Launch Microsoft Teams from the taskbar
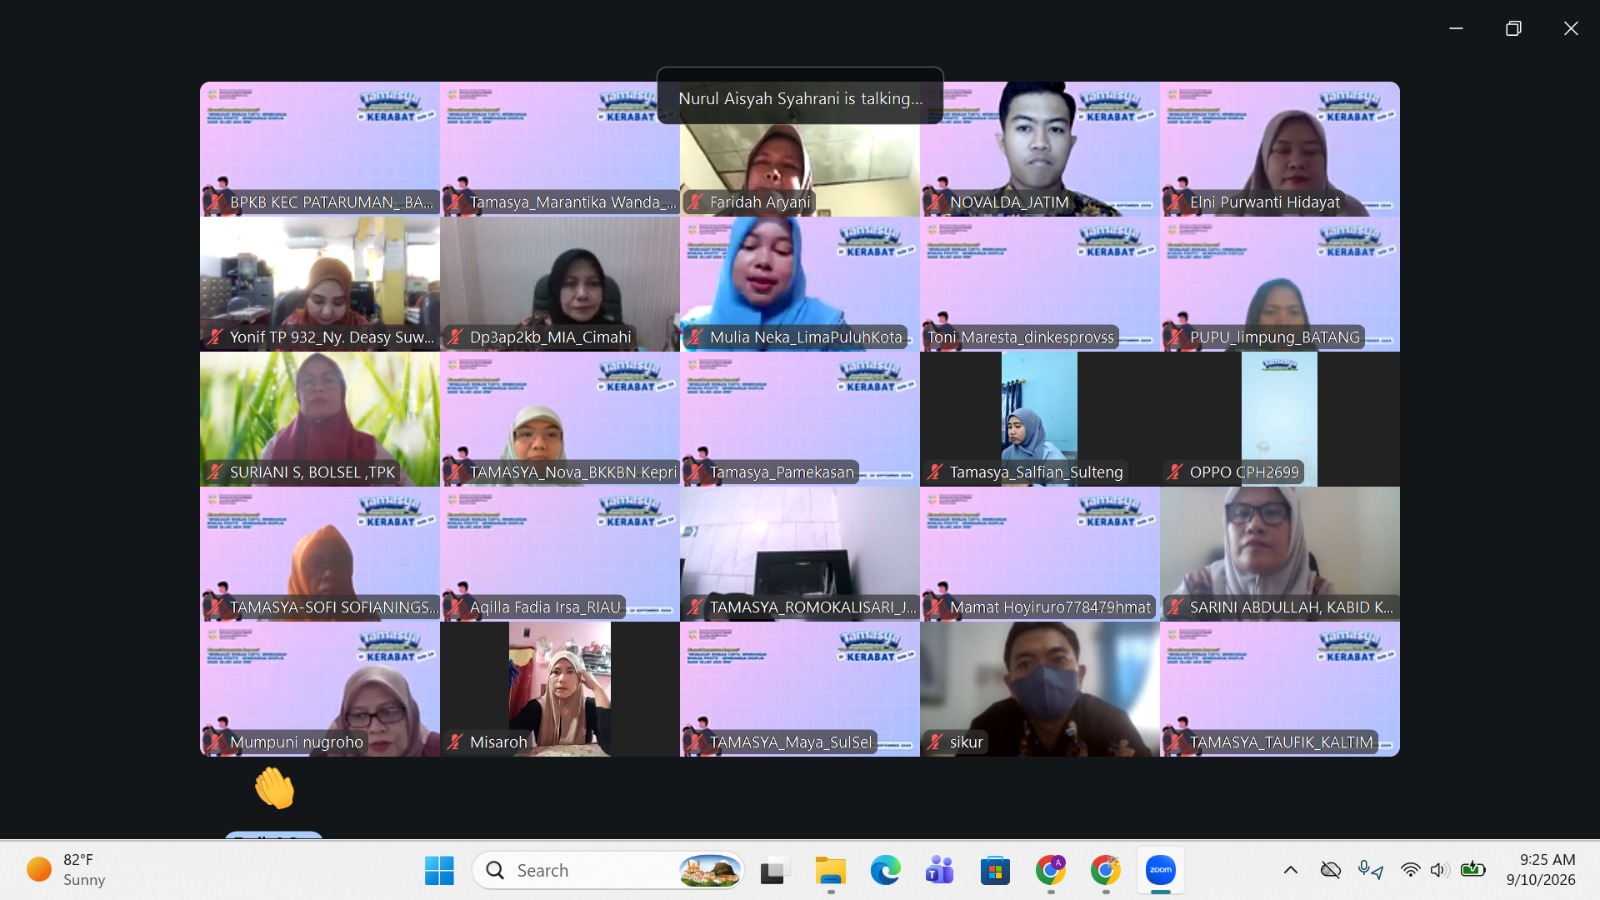Screen dimensions: 1600x900 (x=940, y=870)
